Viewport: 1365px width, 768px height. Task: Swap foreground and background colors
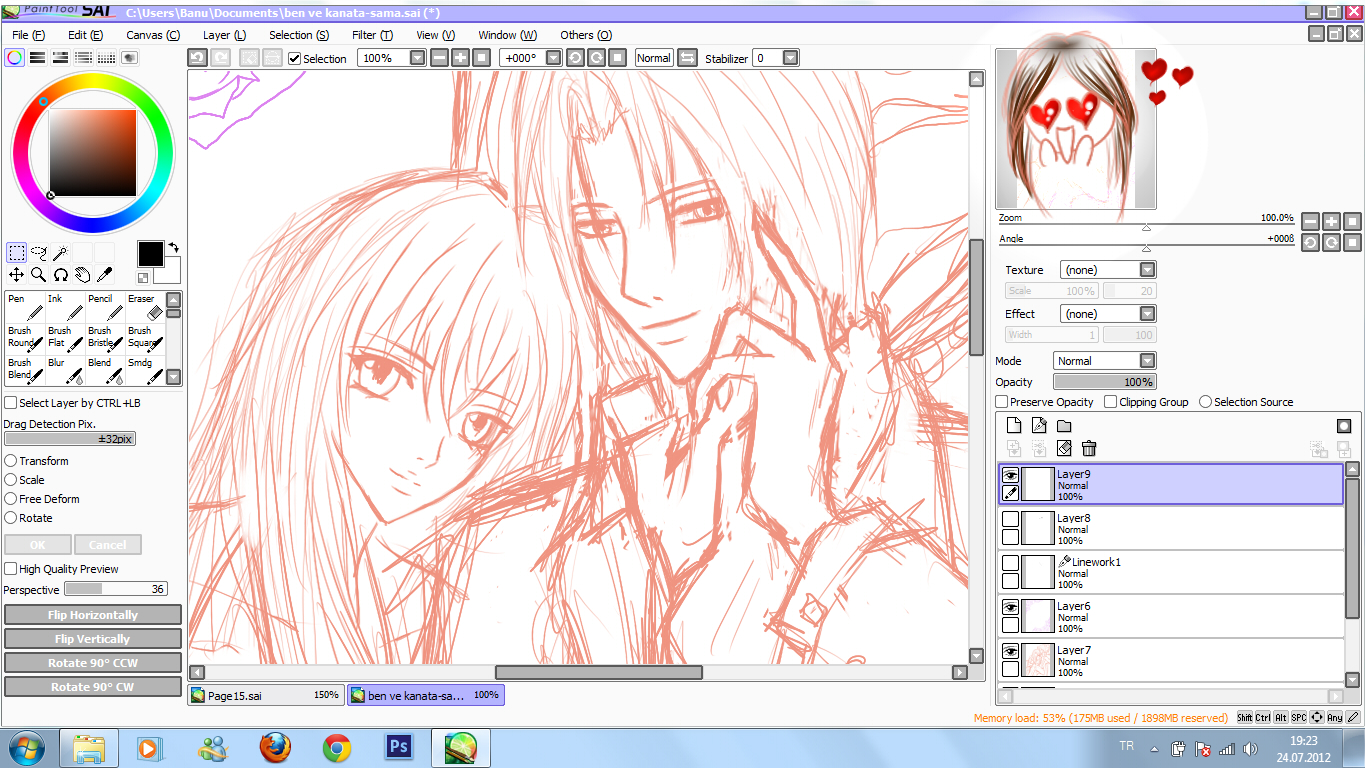[174, 247]
